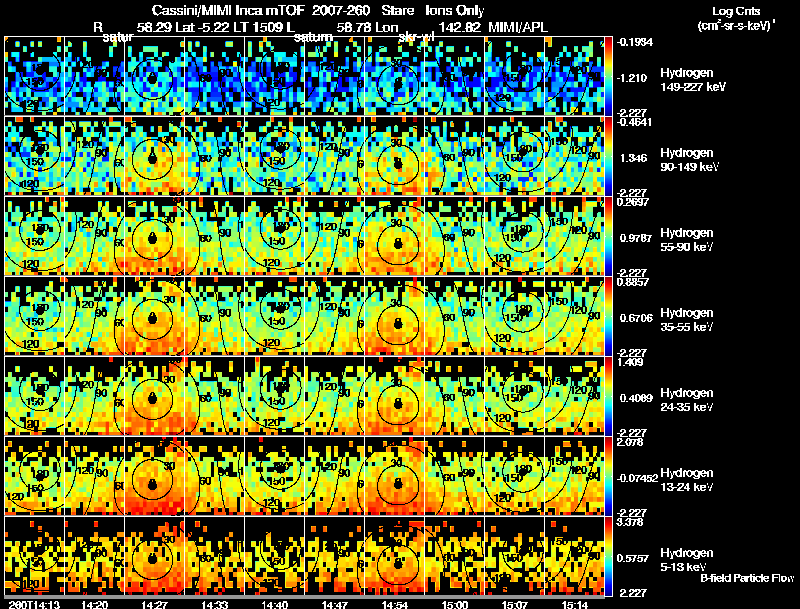Click the 'skr-wl' label above the panels
This screenshot has height=609, width=800.
coord(416,37)
